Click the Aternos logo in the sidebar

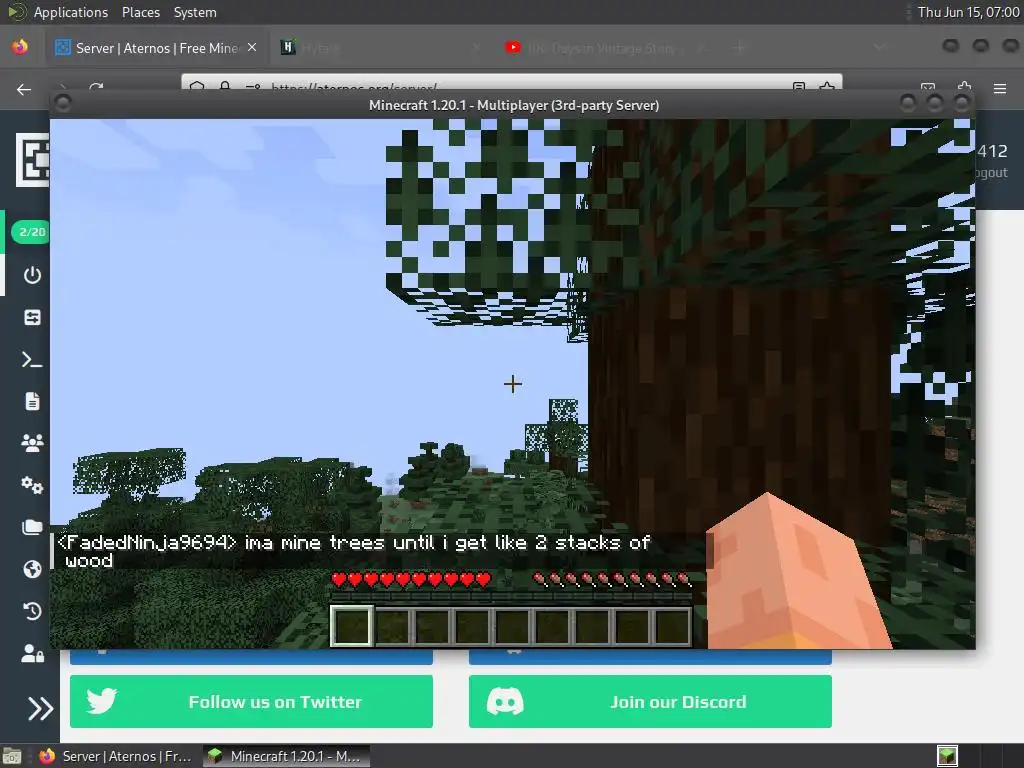coord(33,160)
